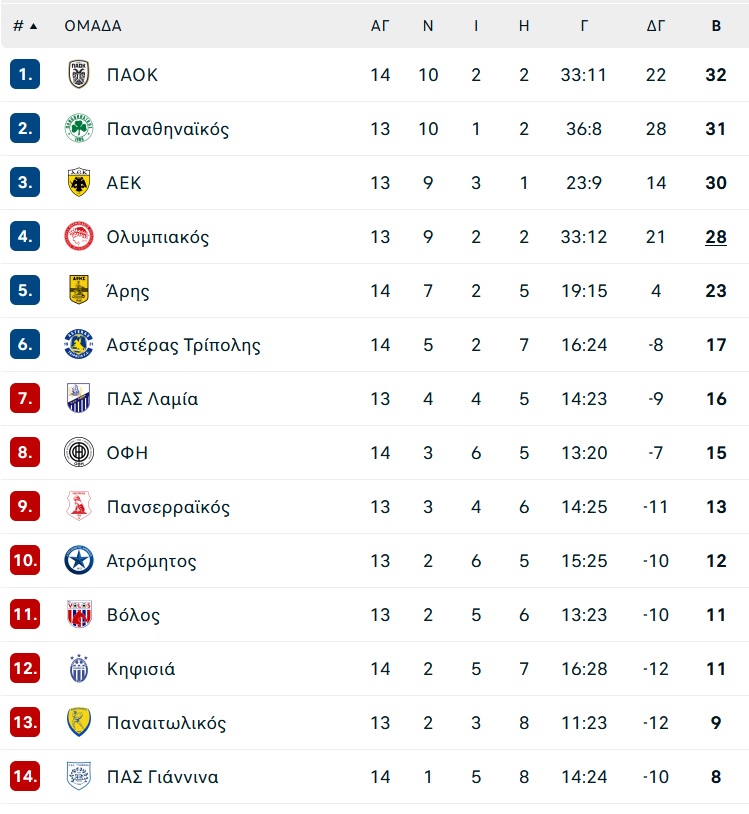
Task: Click the Βόλος club crest icon
Action: 79,614
